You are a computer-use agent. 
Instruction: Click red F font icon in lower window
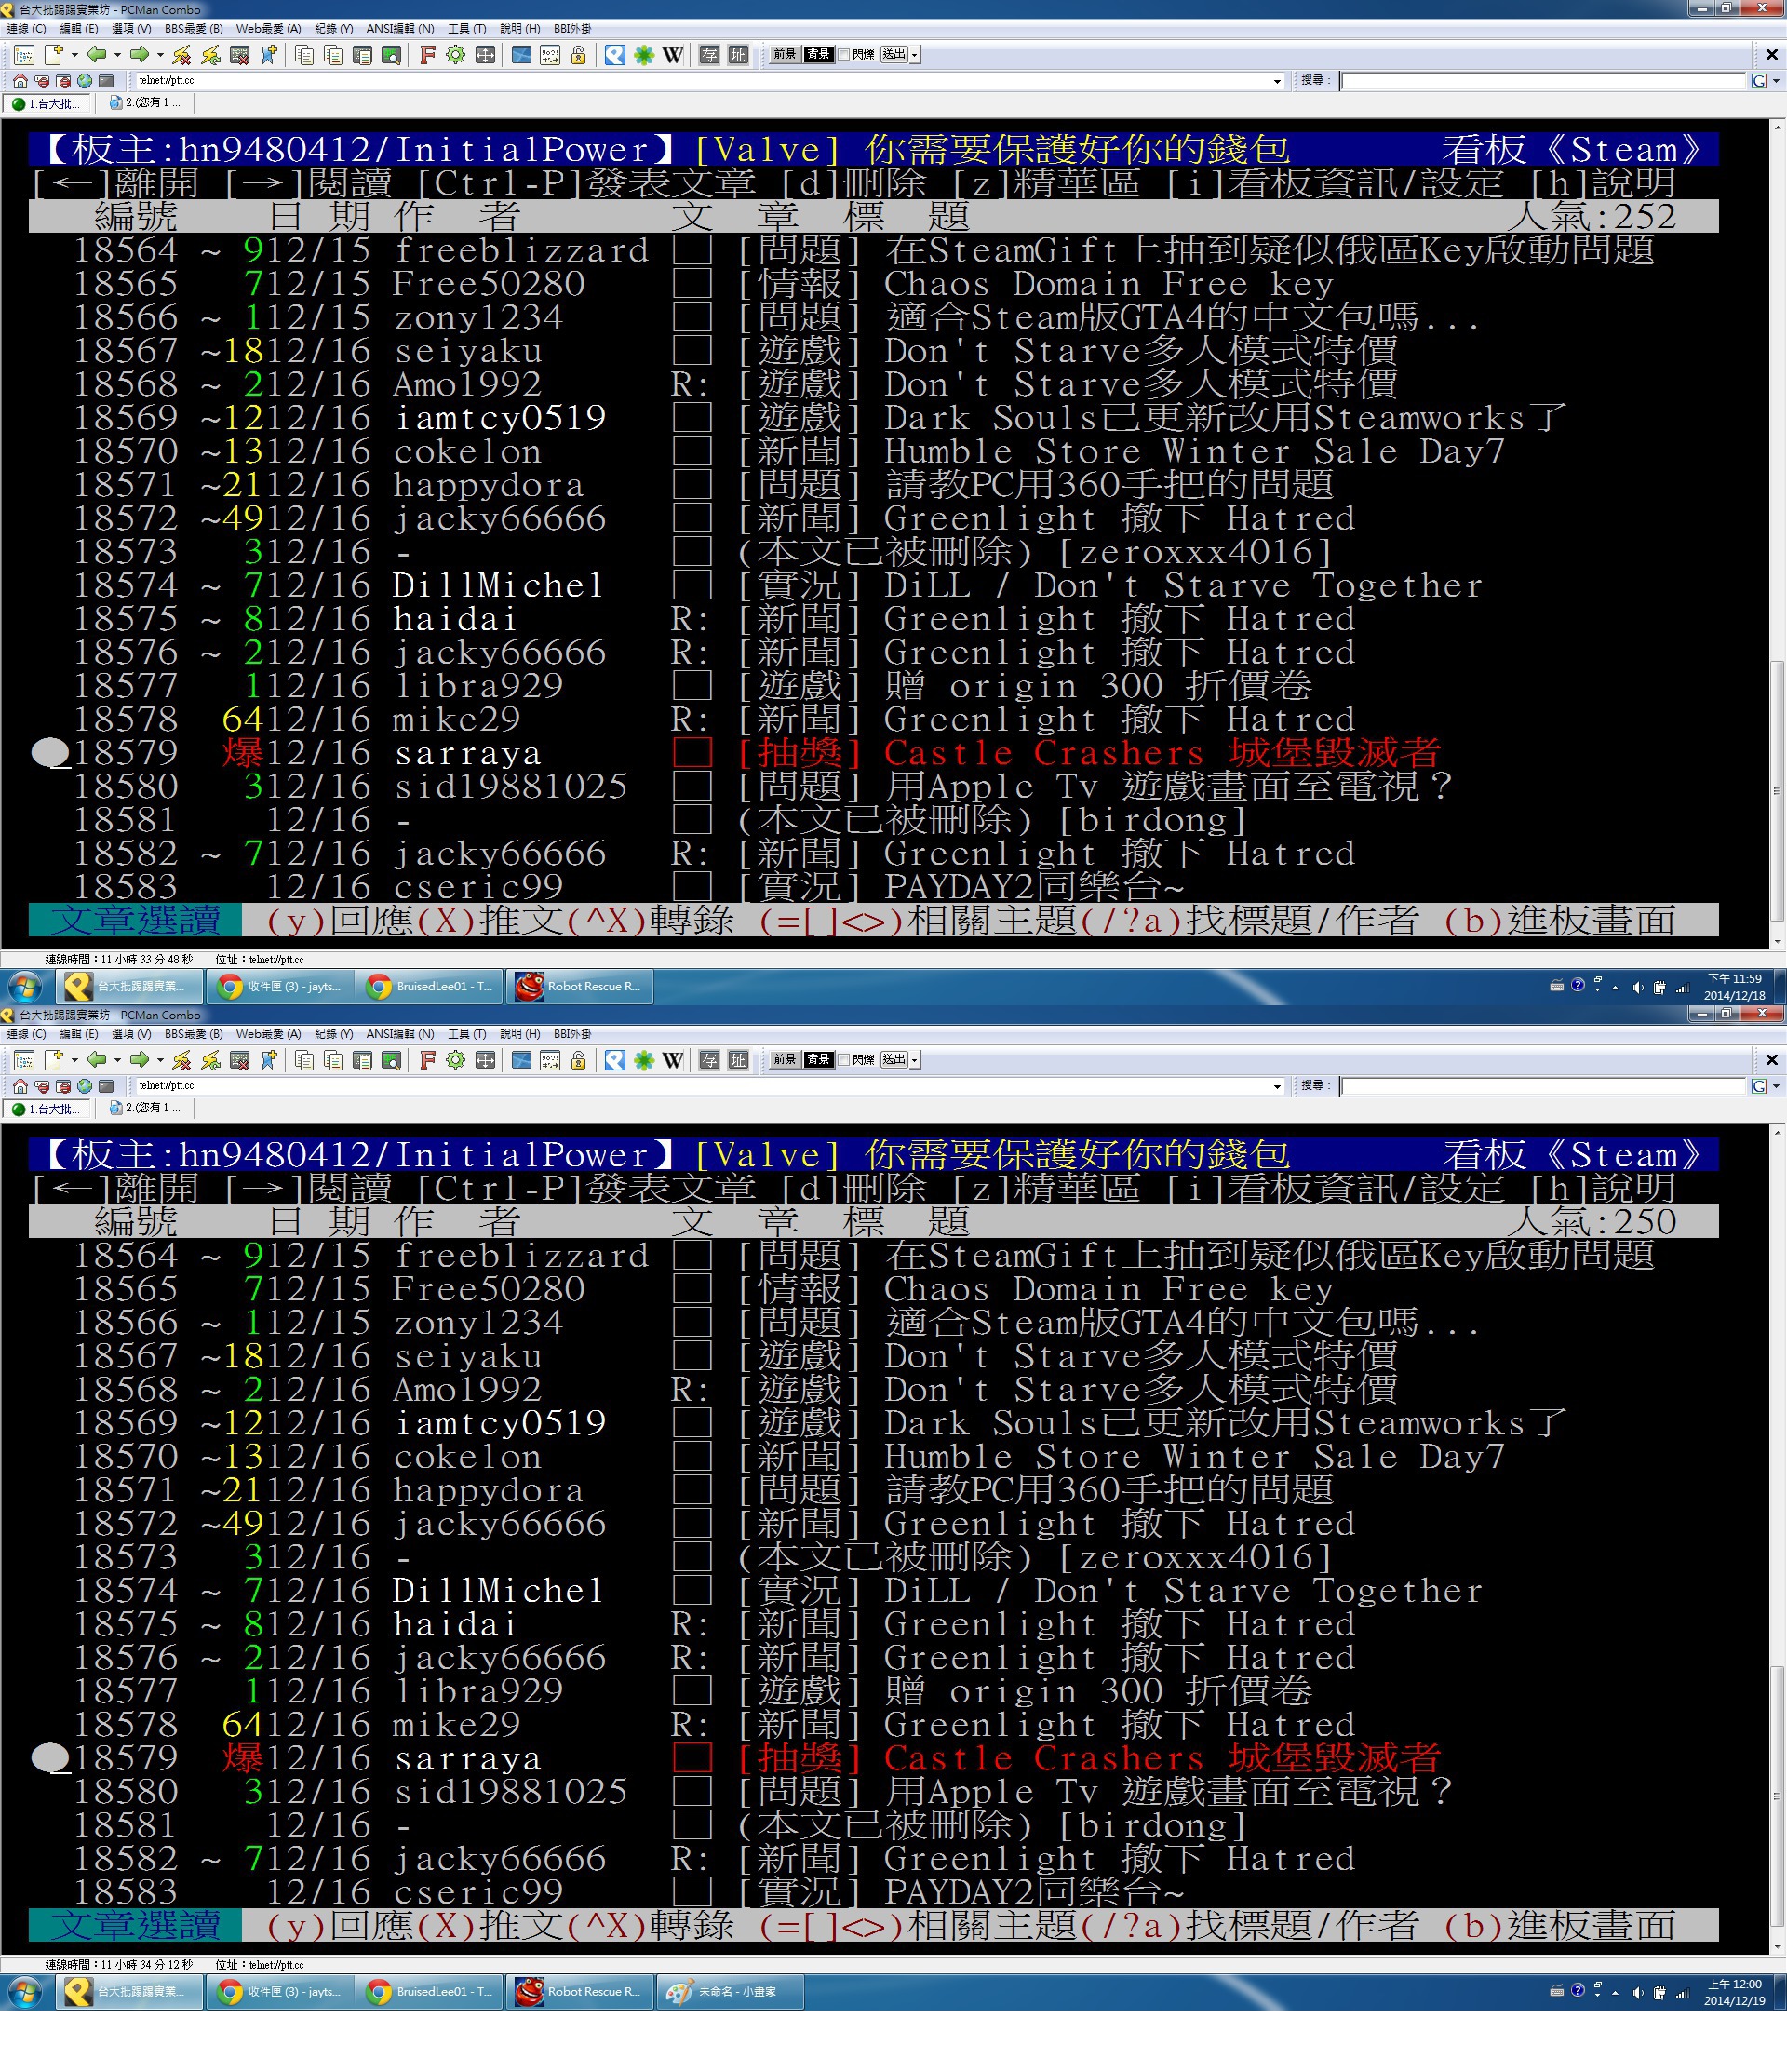click(x=427, y=1060)
